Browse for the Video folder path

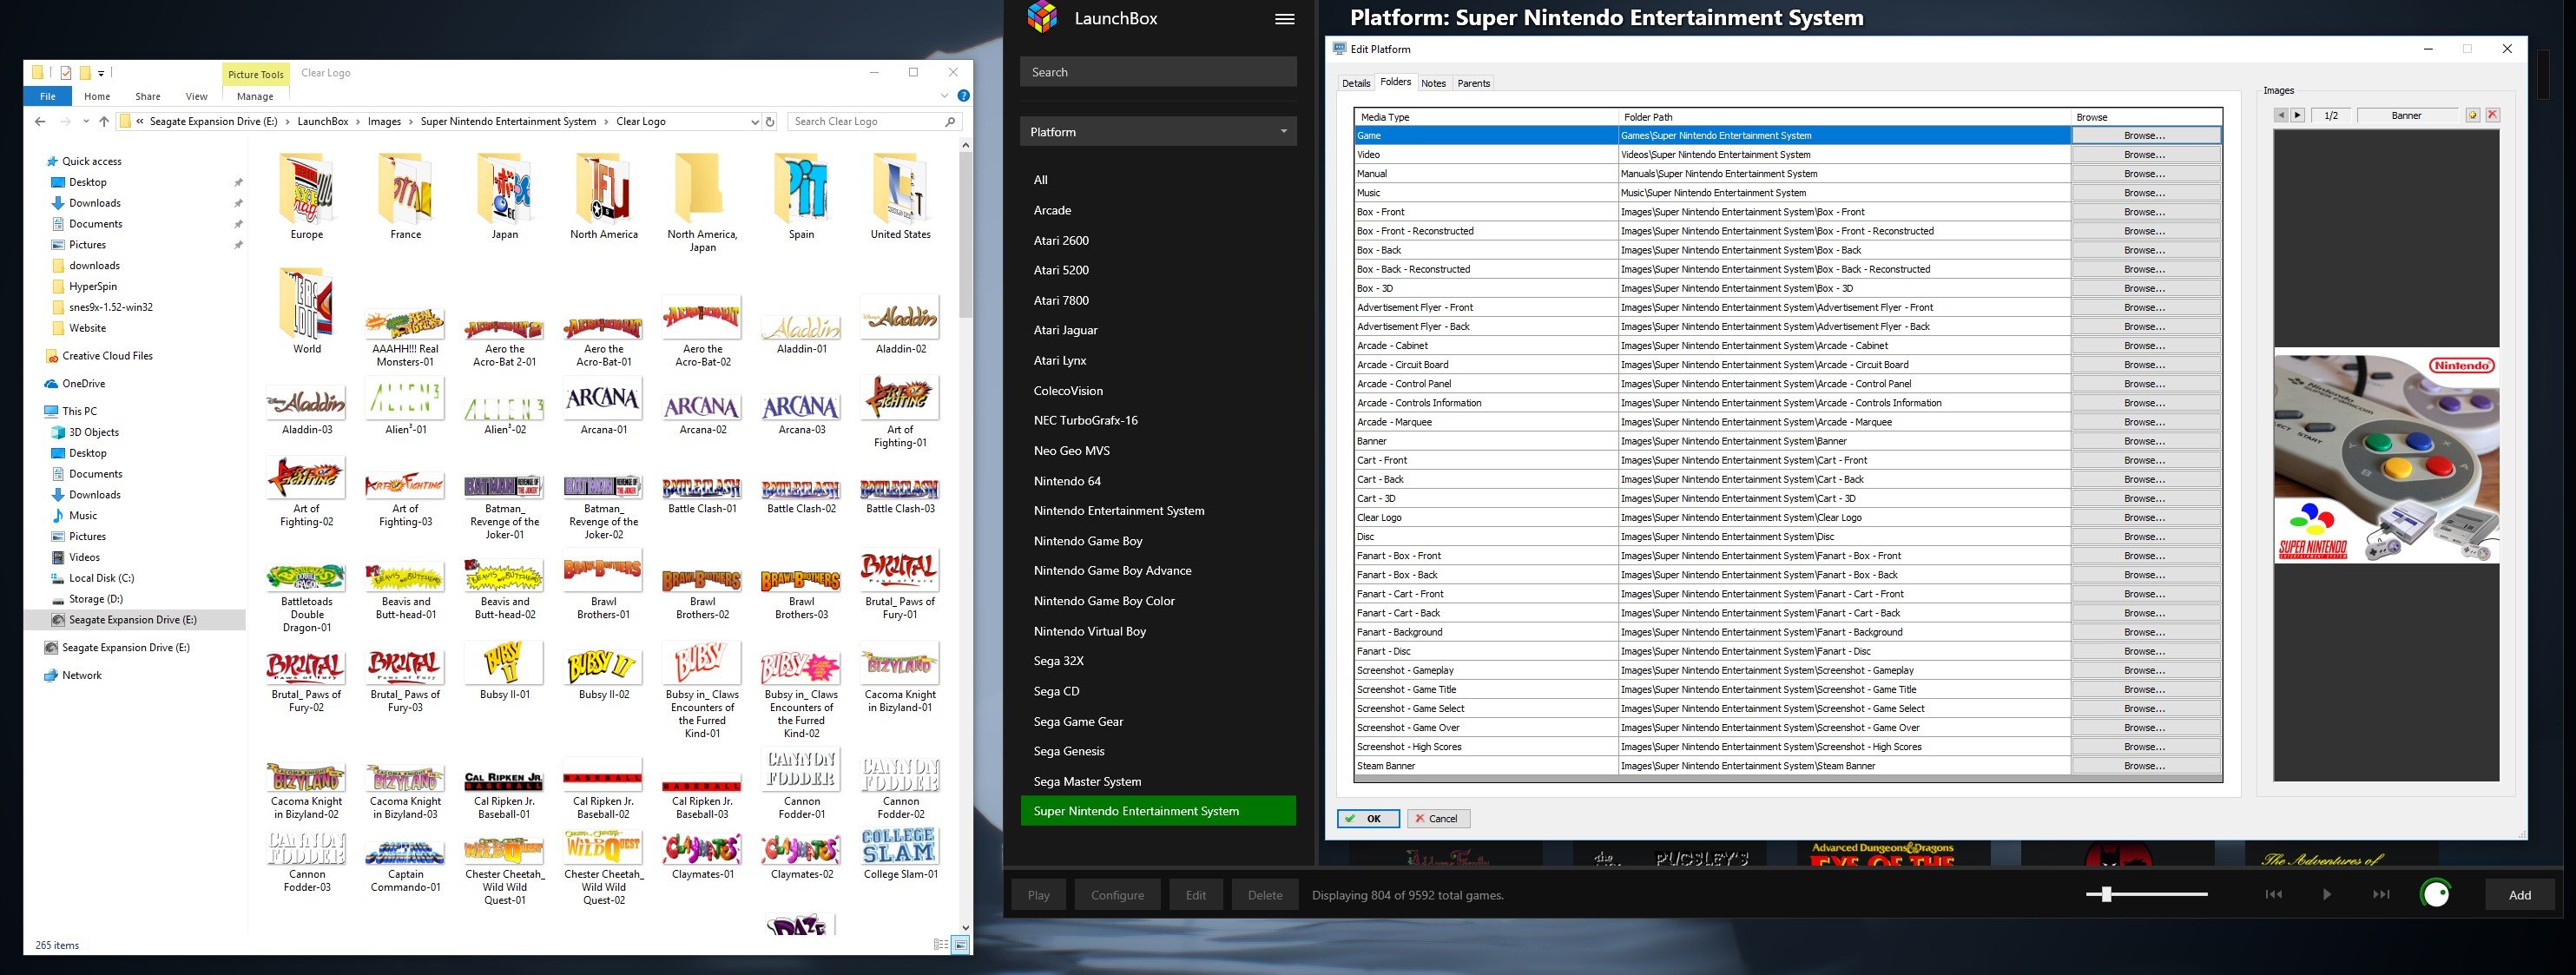click(2145, 154)
